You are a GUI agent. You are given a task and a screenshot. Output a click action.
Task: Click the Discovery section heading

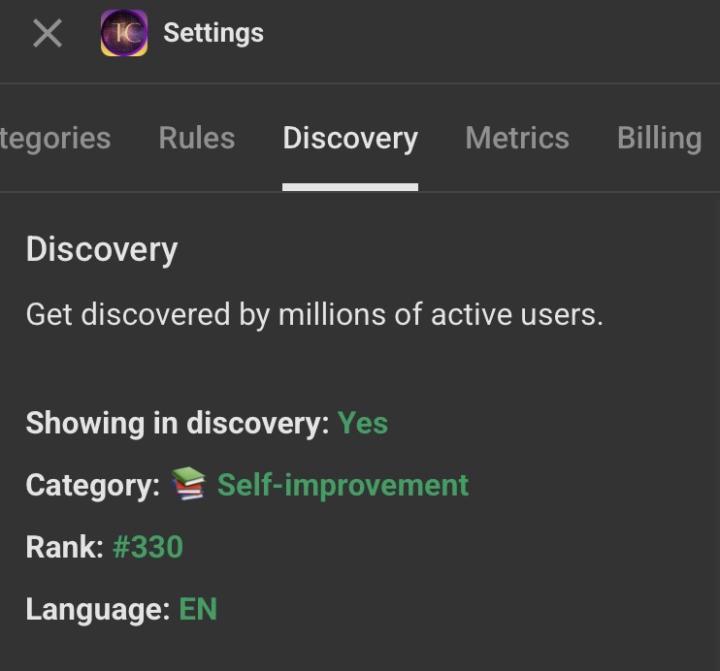101,249
